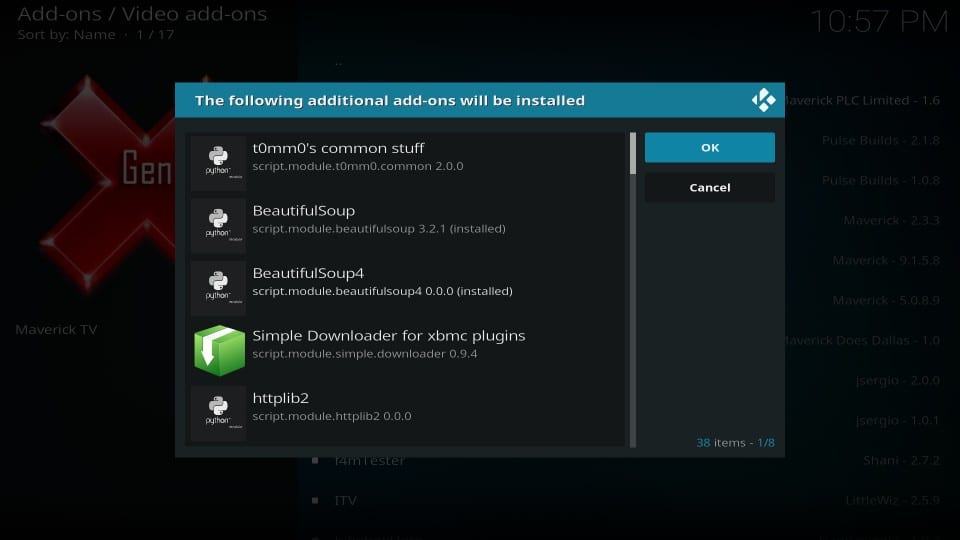
Task: Click Maverick - 9.1.5.8 in background list
Action: point(886,260)
